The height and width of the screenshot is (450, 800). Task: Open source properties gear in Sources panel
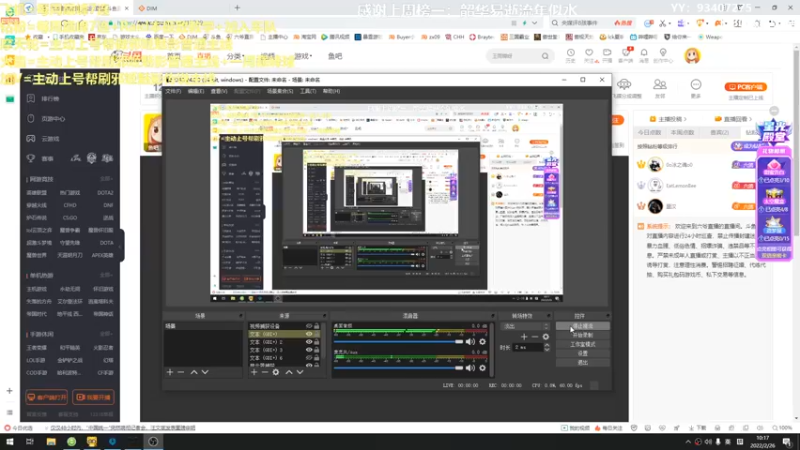(276, 372)
